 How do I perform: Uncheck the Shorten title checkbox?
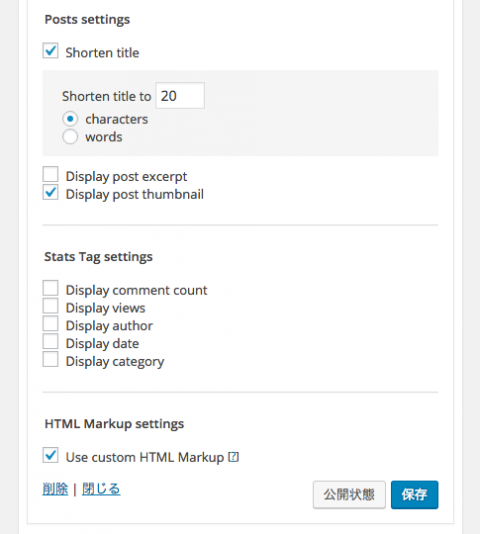50,51
